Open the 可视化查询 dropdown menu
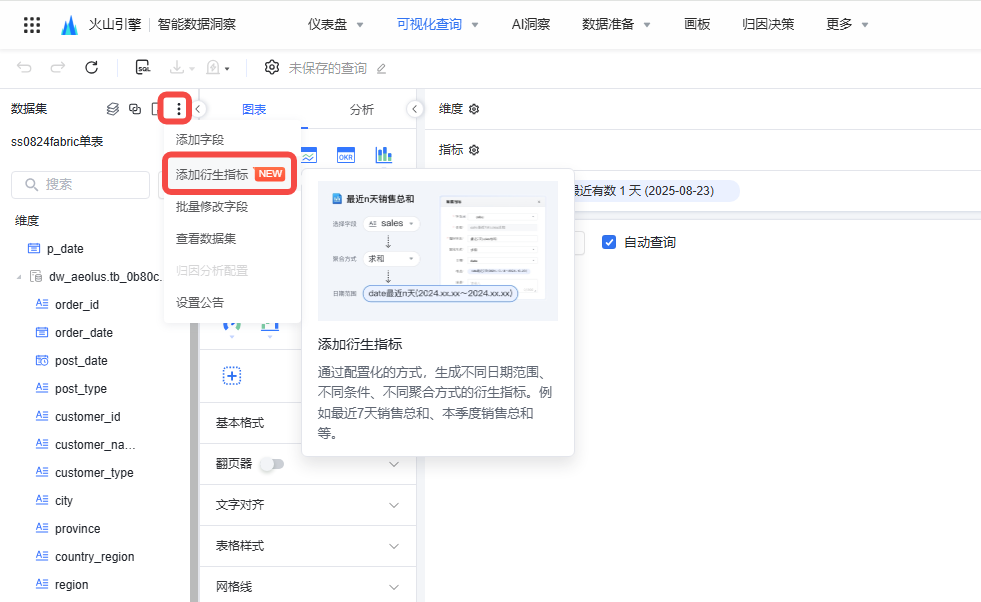This screenshot has width=981, height=602. point(475,25)
